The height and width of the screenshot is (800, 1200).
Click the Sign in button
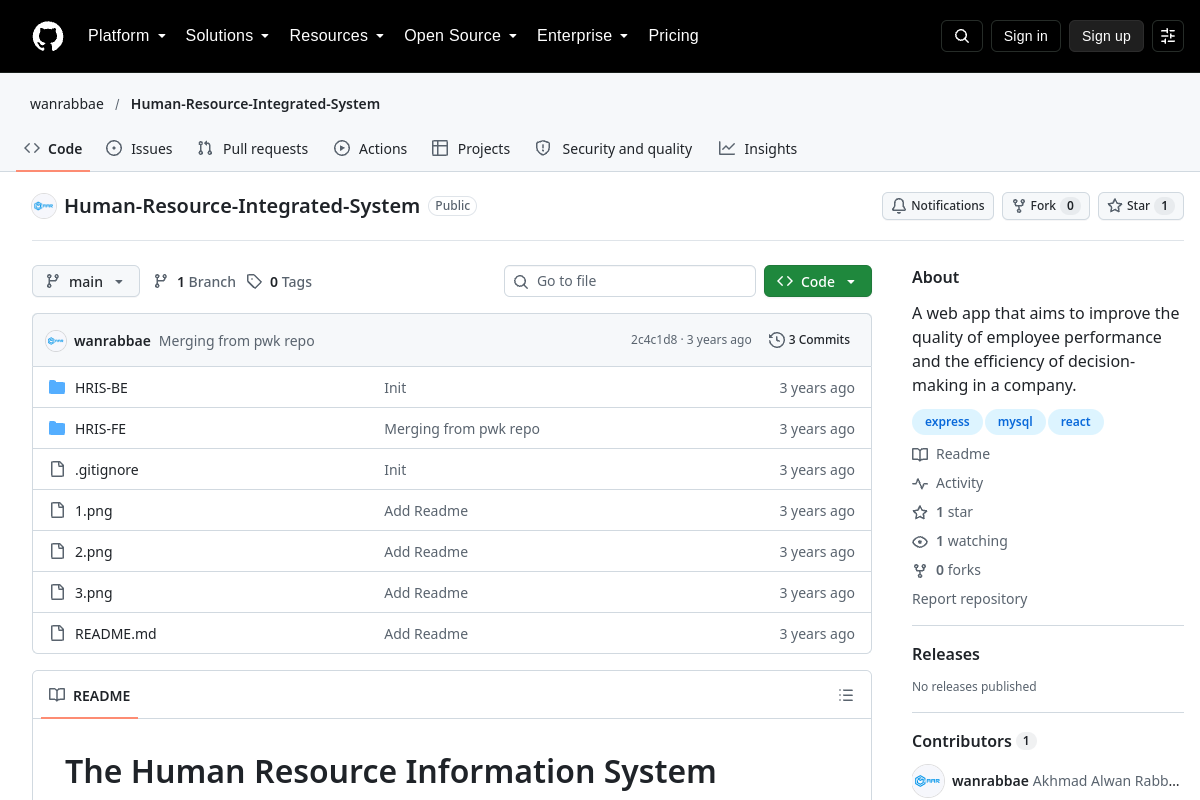tap(1026, 36)
